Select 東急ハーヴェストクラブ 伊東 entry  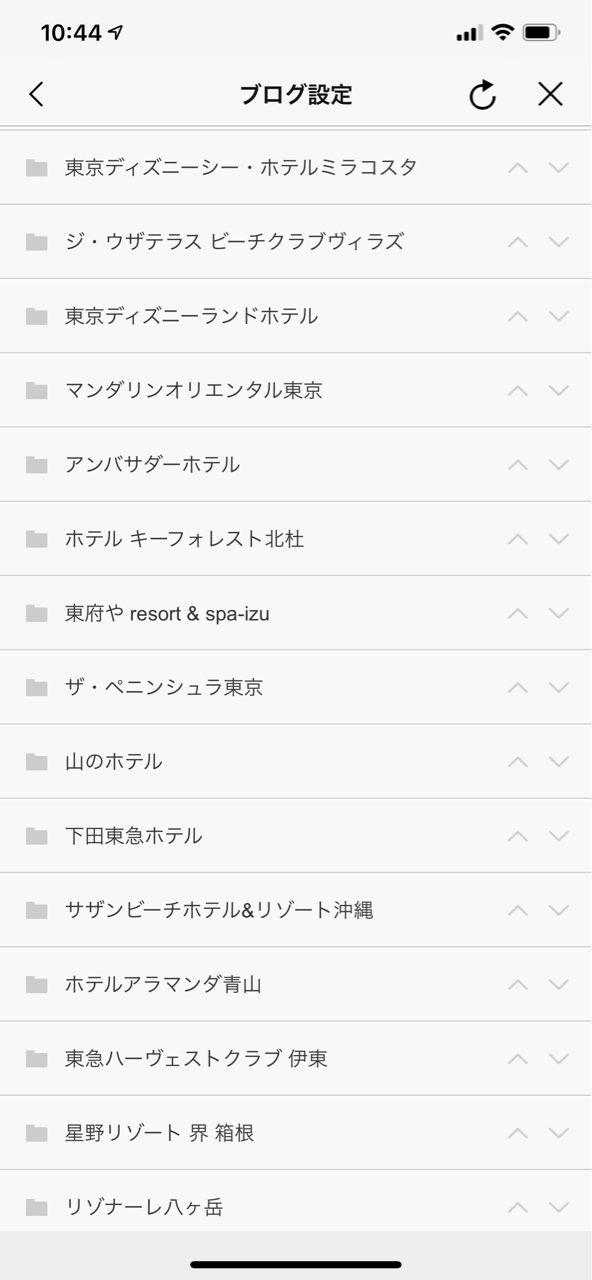(x=196, y=1058)
